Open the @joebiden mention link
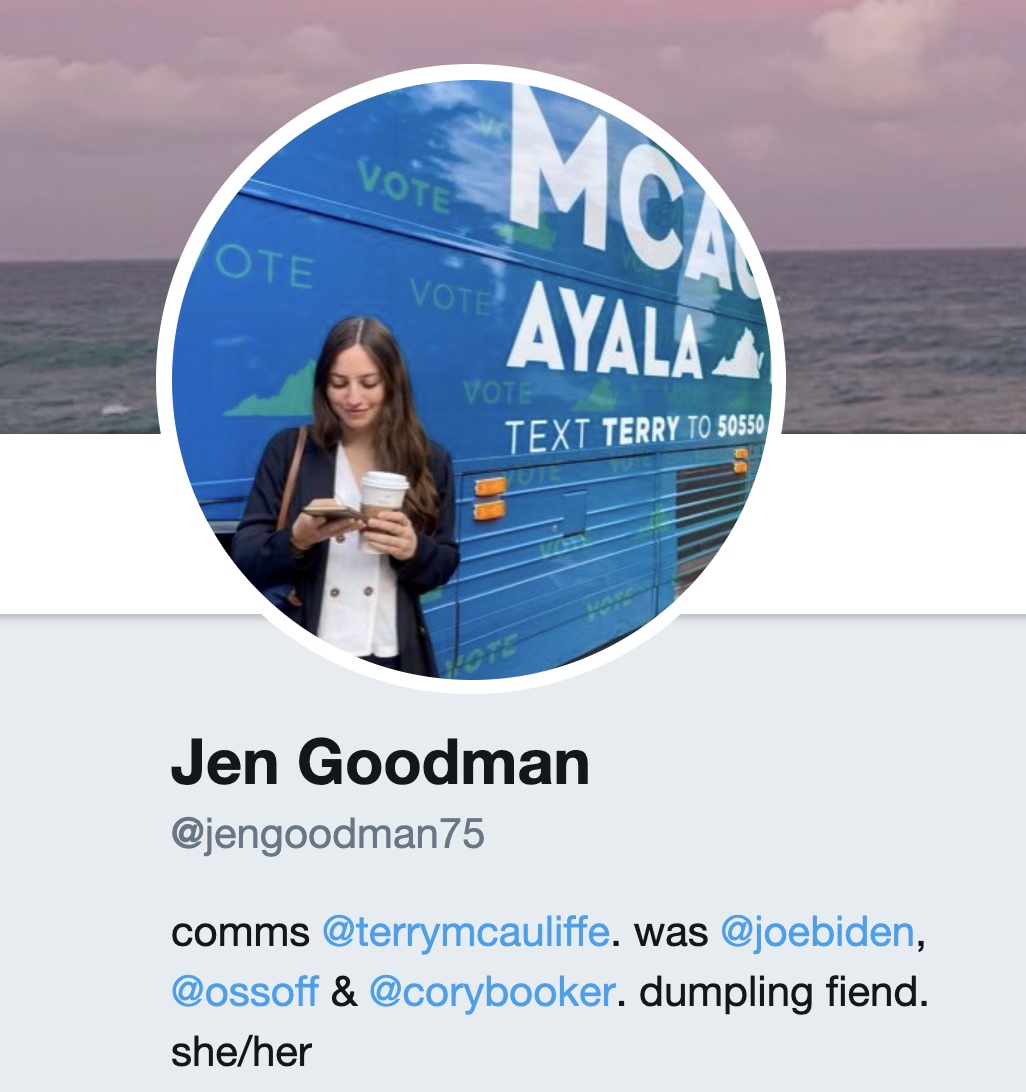1026x1092 pixels. (x=817, y=932)
